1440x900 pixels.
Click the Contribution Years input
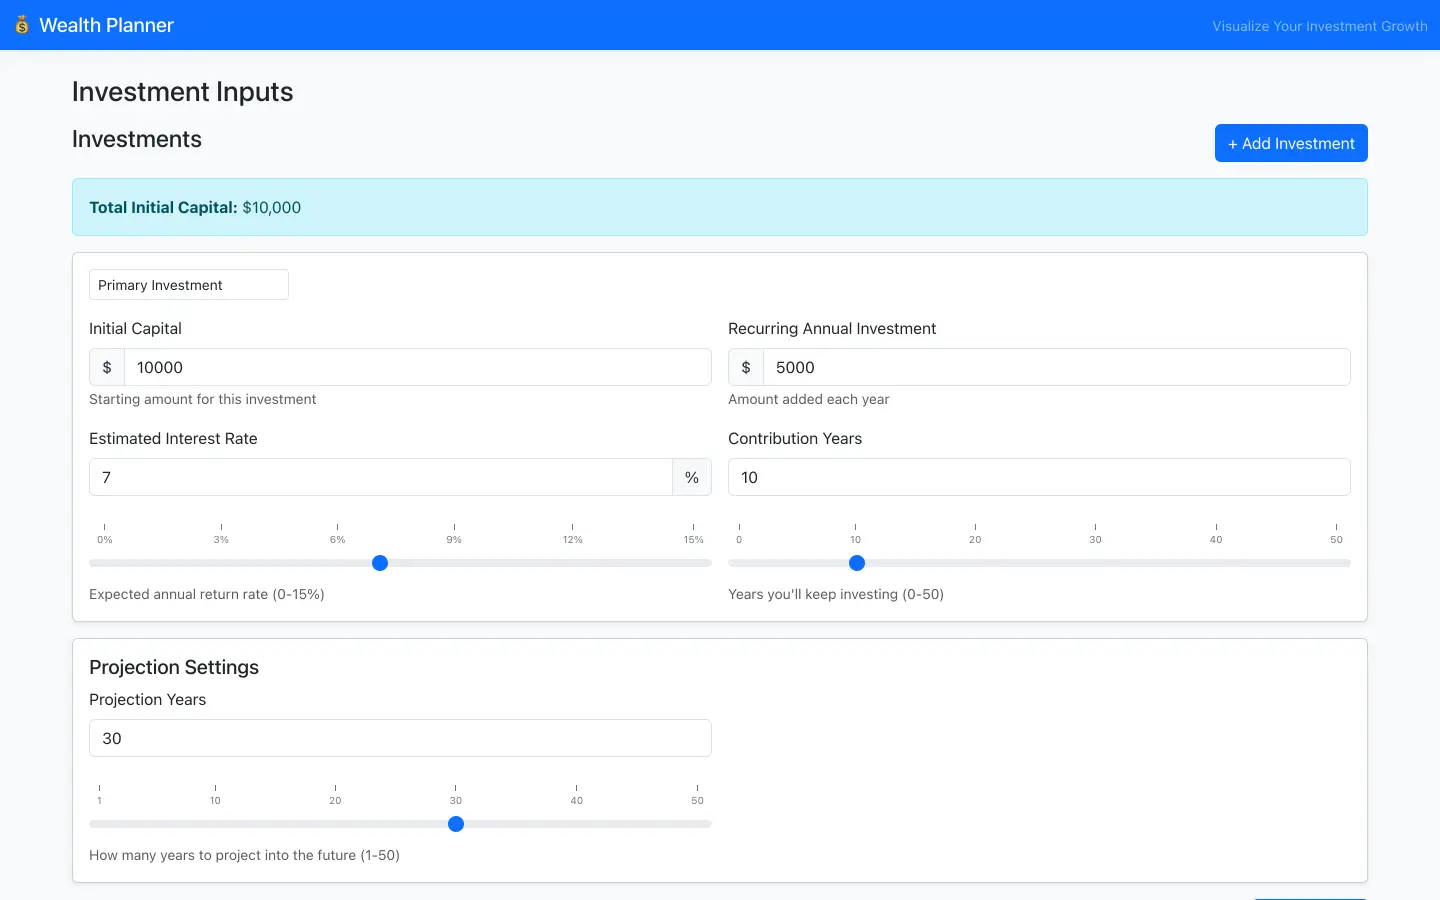coord(1039,477)
